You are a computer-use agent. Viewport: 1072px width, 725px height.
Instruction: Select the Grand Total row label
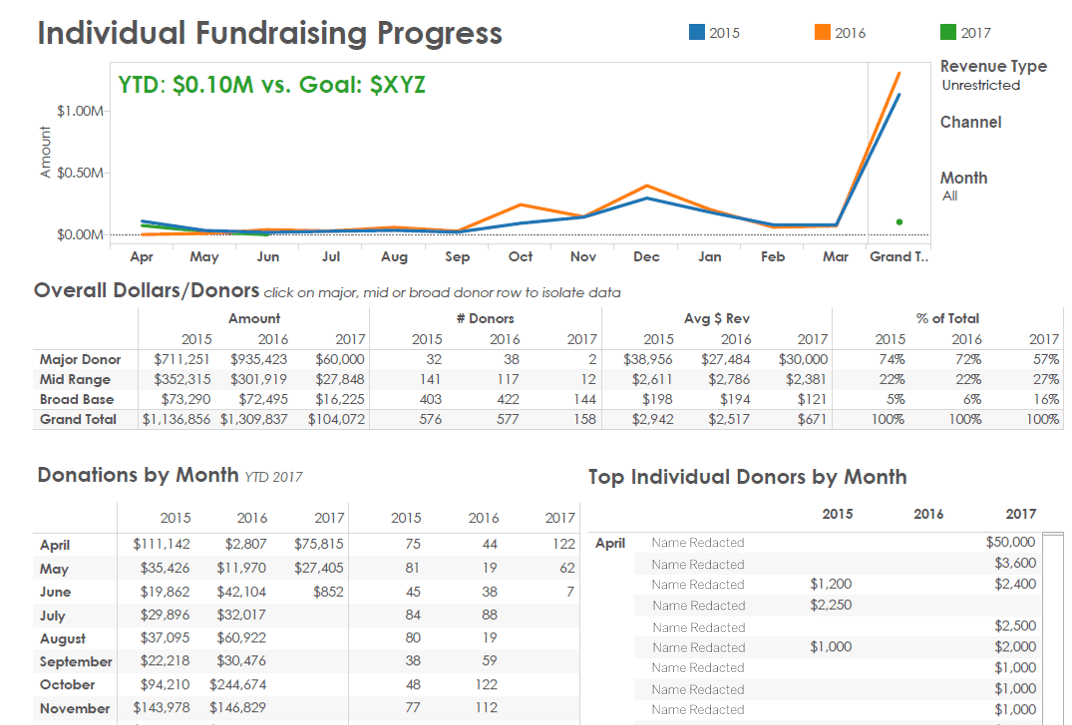pos(78,419)
